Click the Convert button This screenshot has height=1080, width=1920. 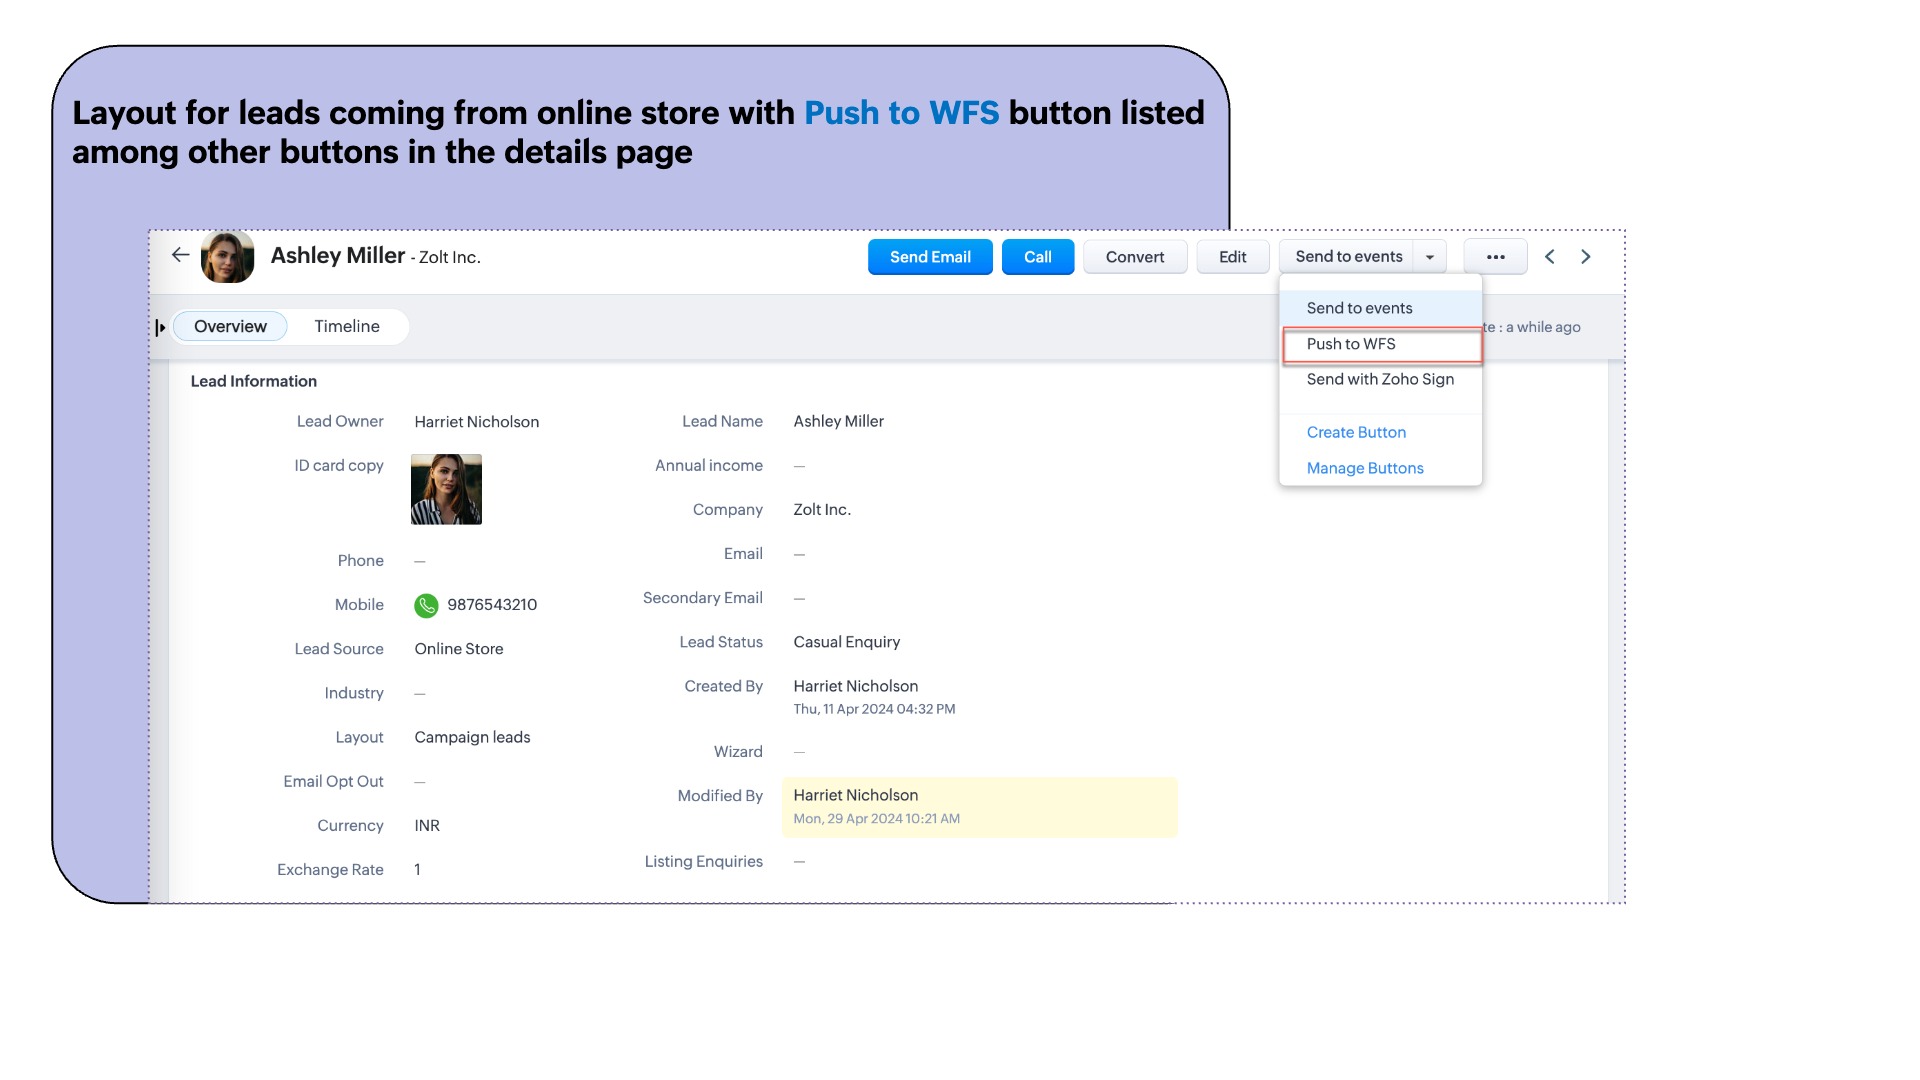tap(1134, 257)
